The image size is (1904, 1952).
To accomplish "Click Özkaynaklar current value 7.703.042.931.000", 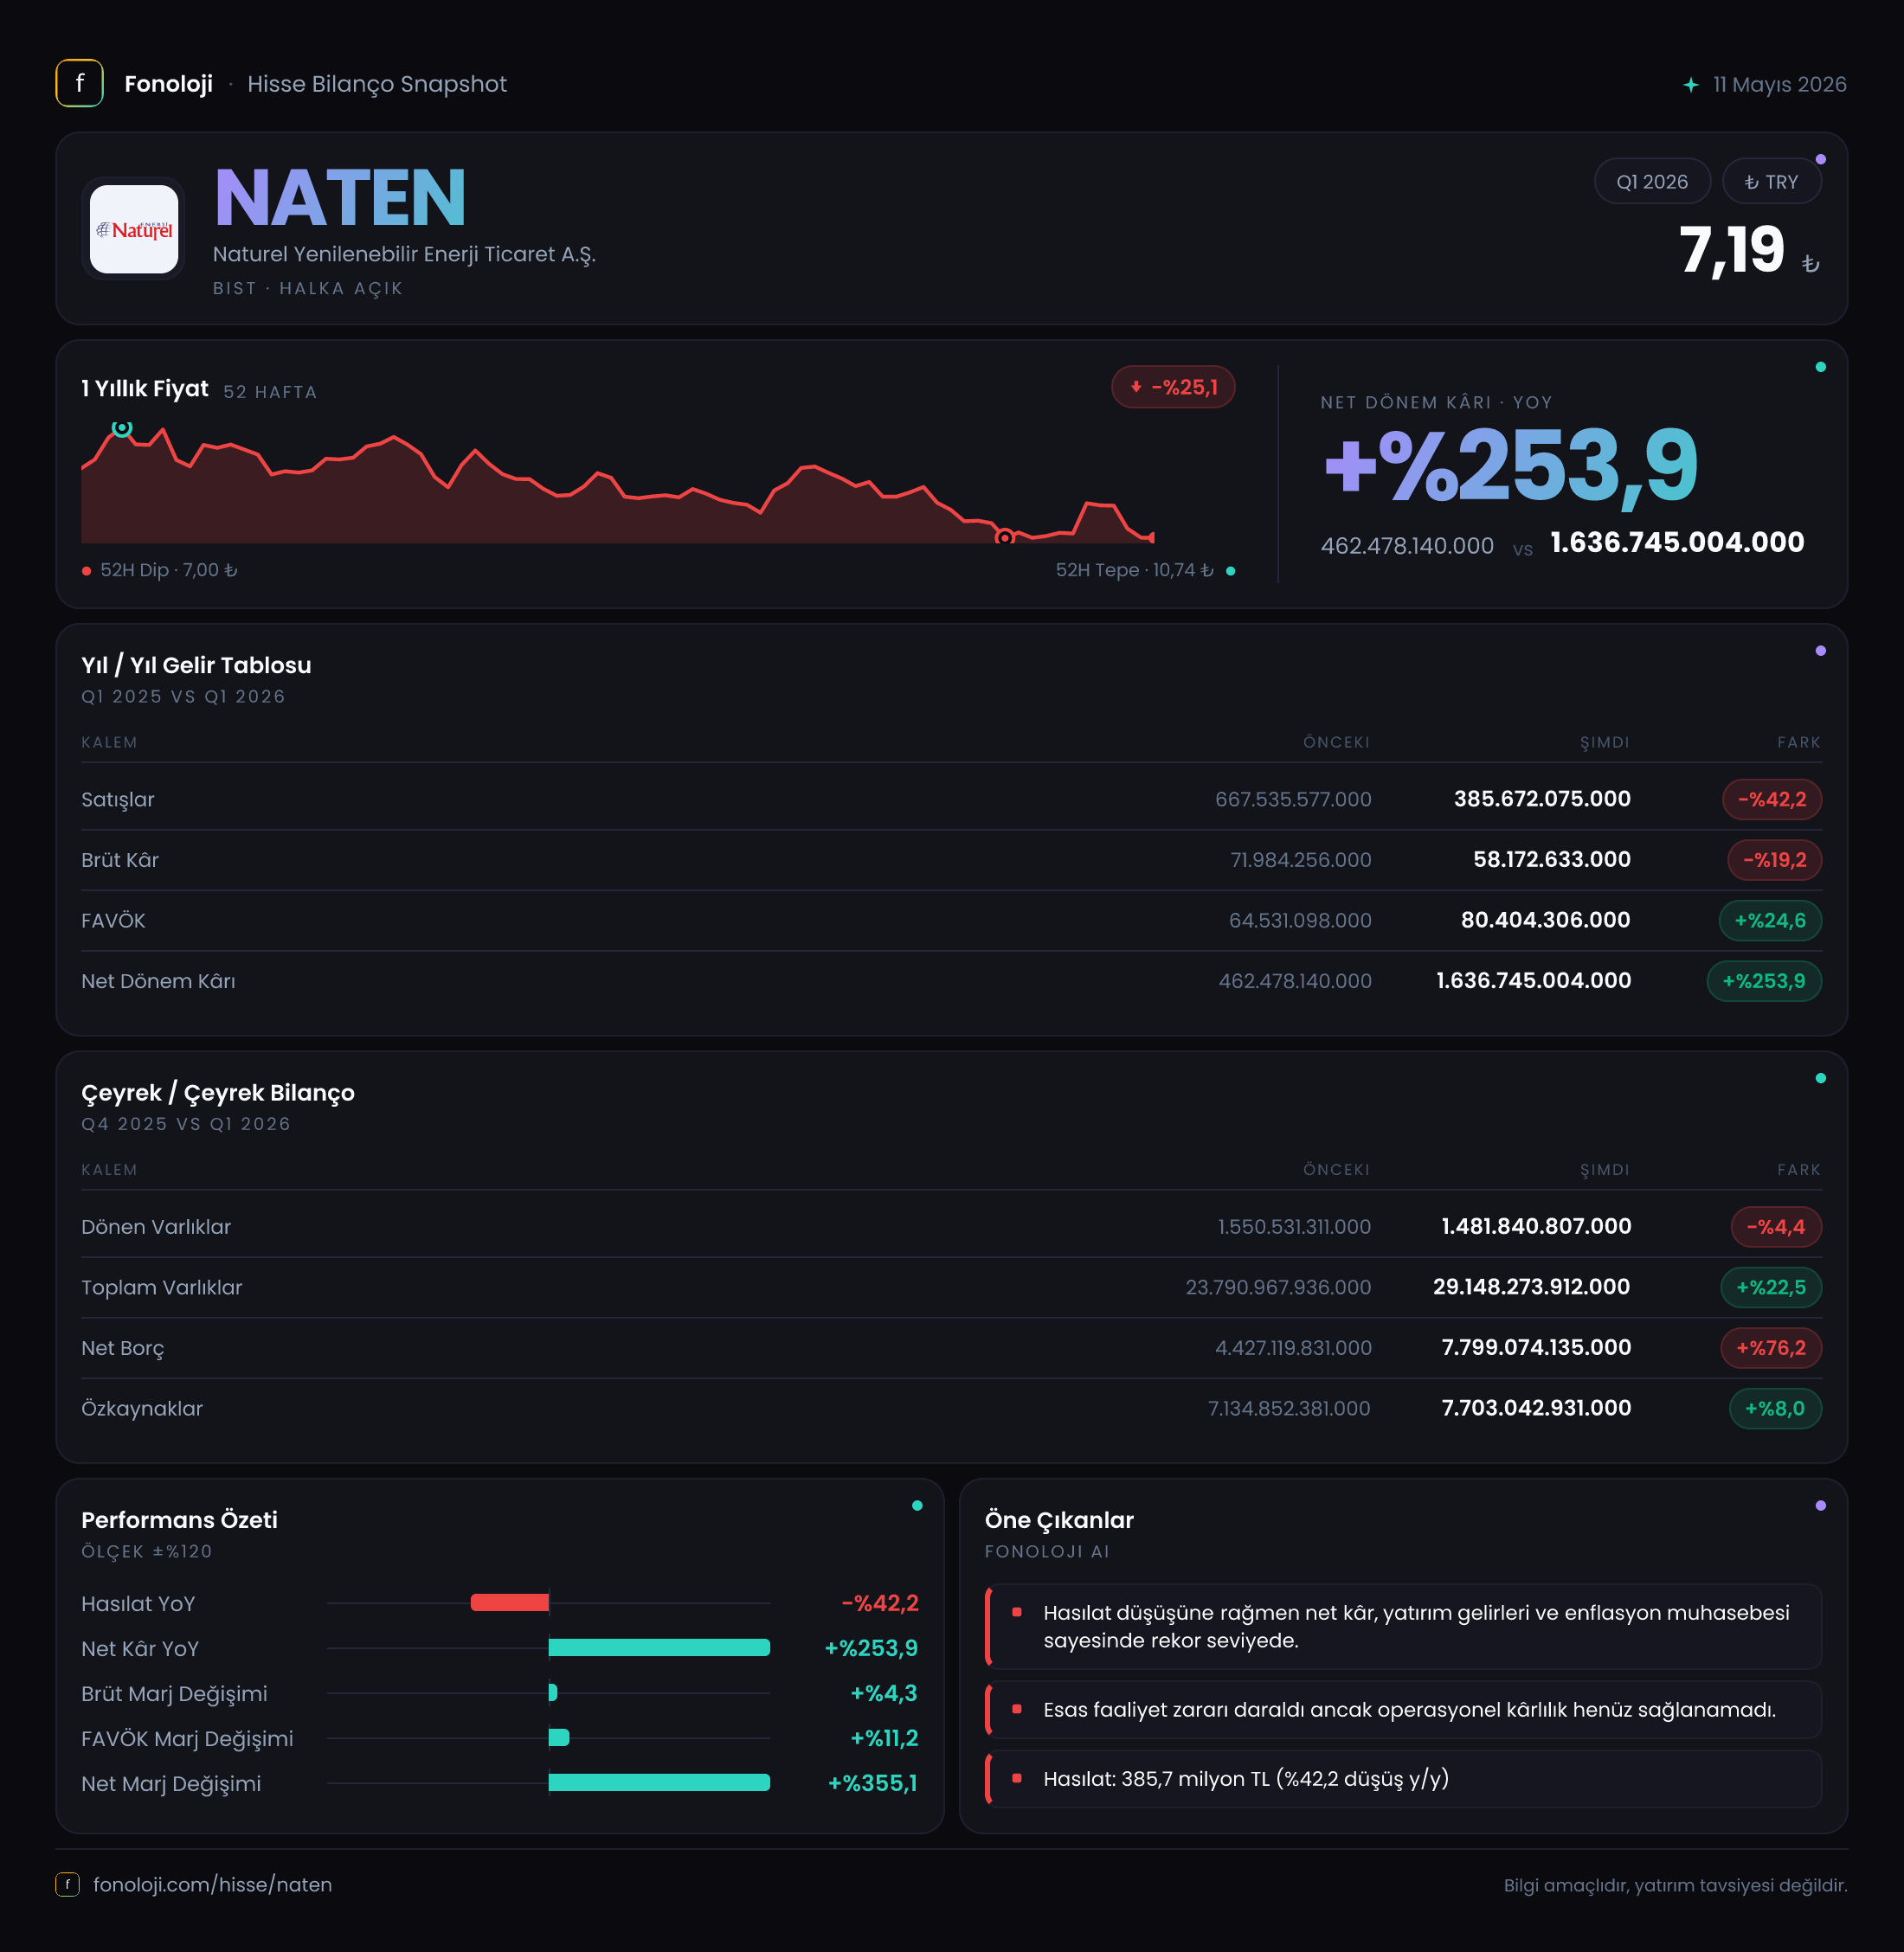I will click(x=1536, y=1408).
